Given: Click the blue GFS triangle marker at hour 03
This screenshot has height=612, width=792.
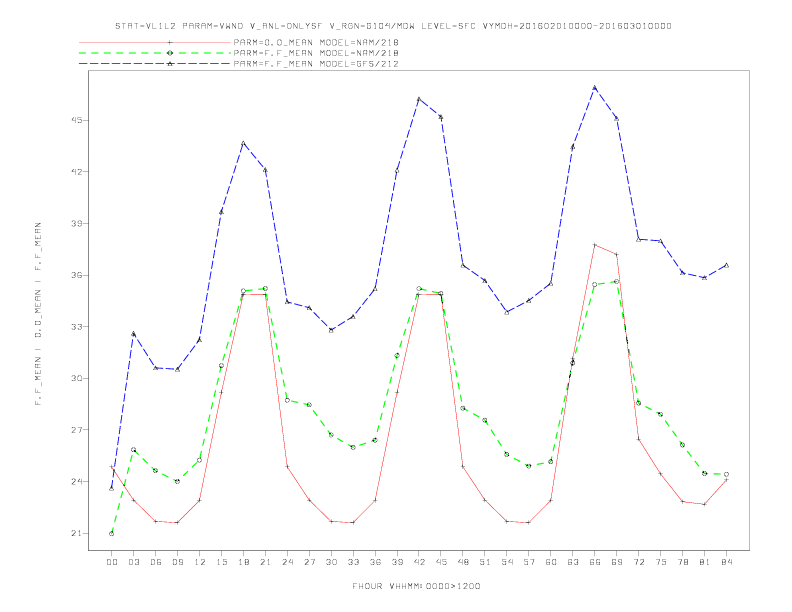Looking at the screenshot, I should (x=133, y=334).
